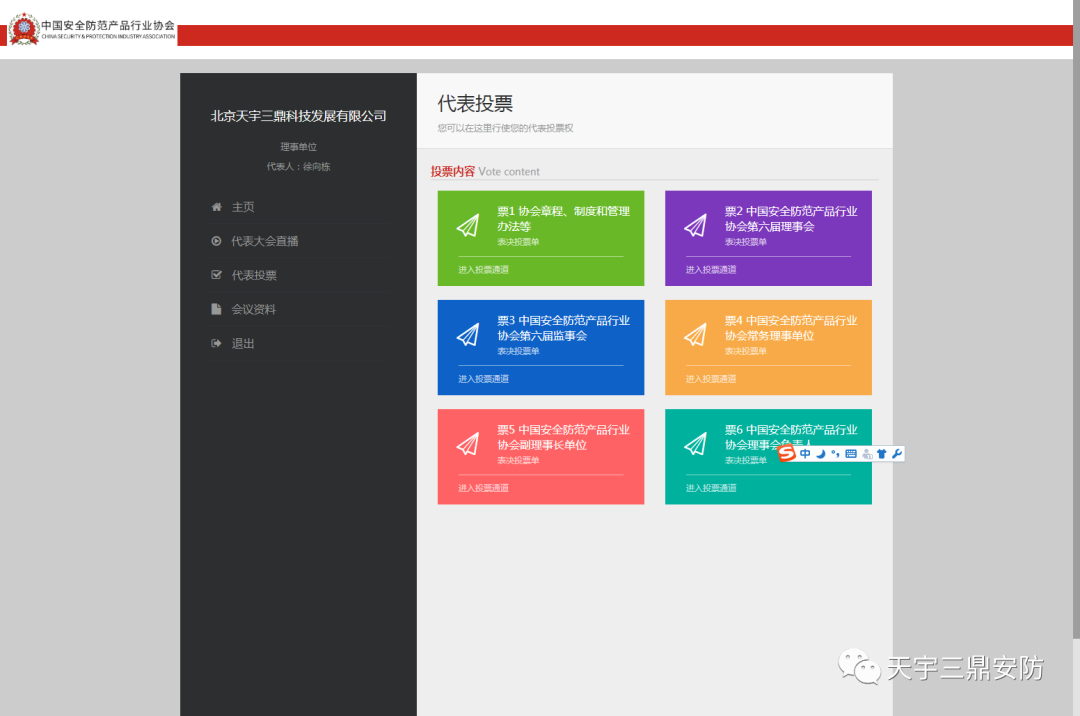Open the Sogou IME skin shirt icon
Viewport: 1080px width, 716px height.
pyautogui.click(x=882, y=454)
